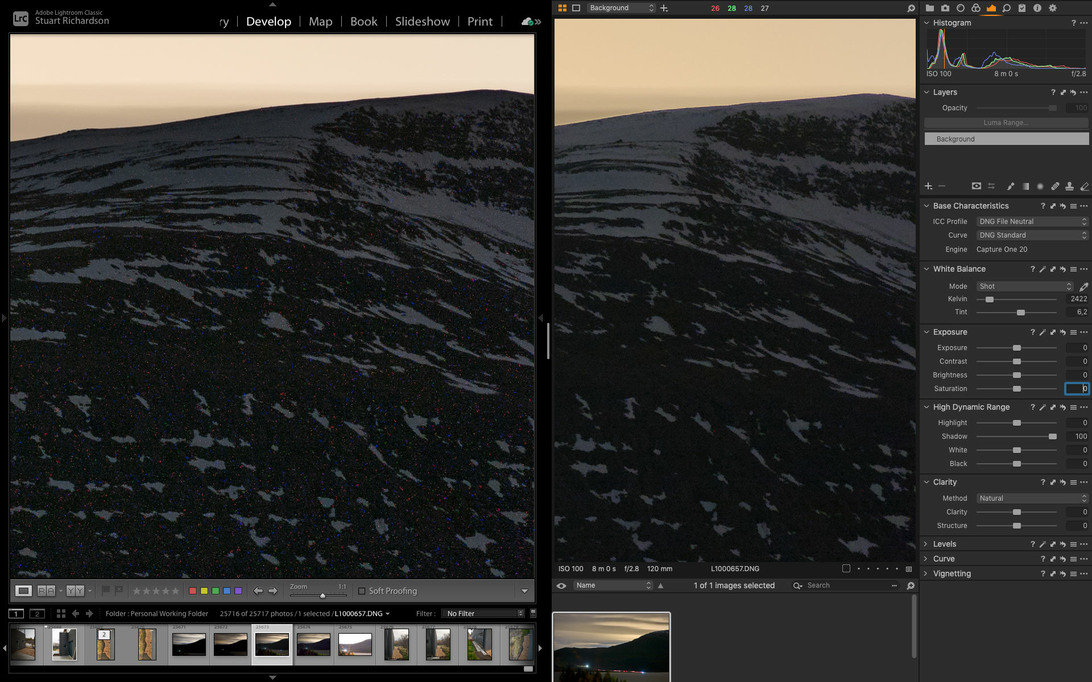The image size is (1092, 682).
Task: Toggle browser visibility eye icon
Action: click(x=561, y=585)
